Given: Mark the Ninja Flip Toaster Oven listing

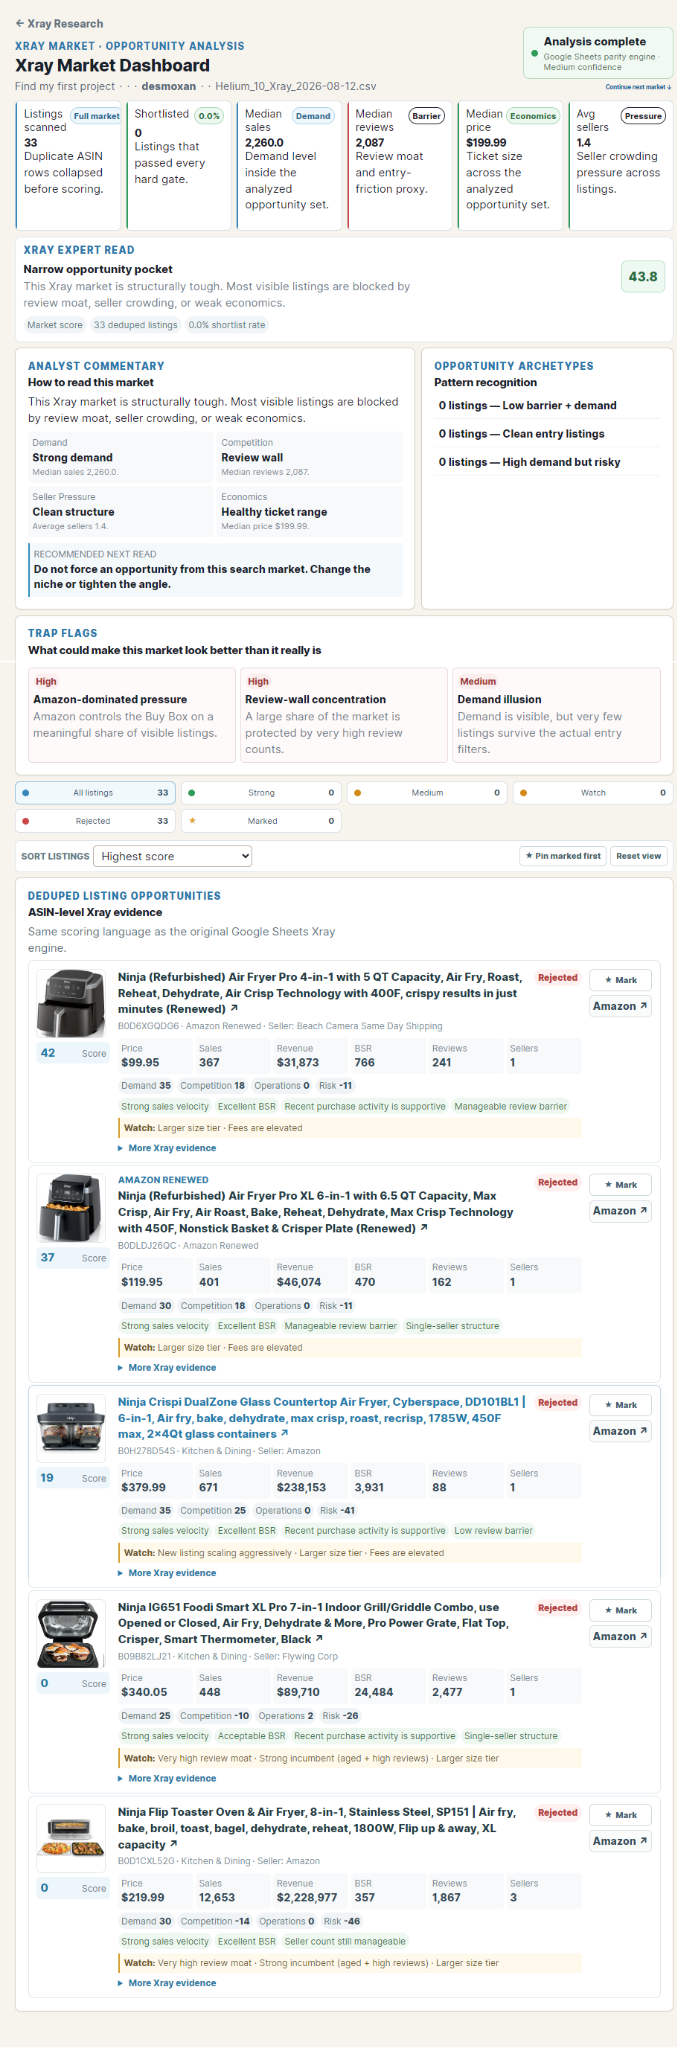Looking at the screenshot, I should pyautogui.click(x=621, y=1815).
